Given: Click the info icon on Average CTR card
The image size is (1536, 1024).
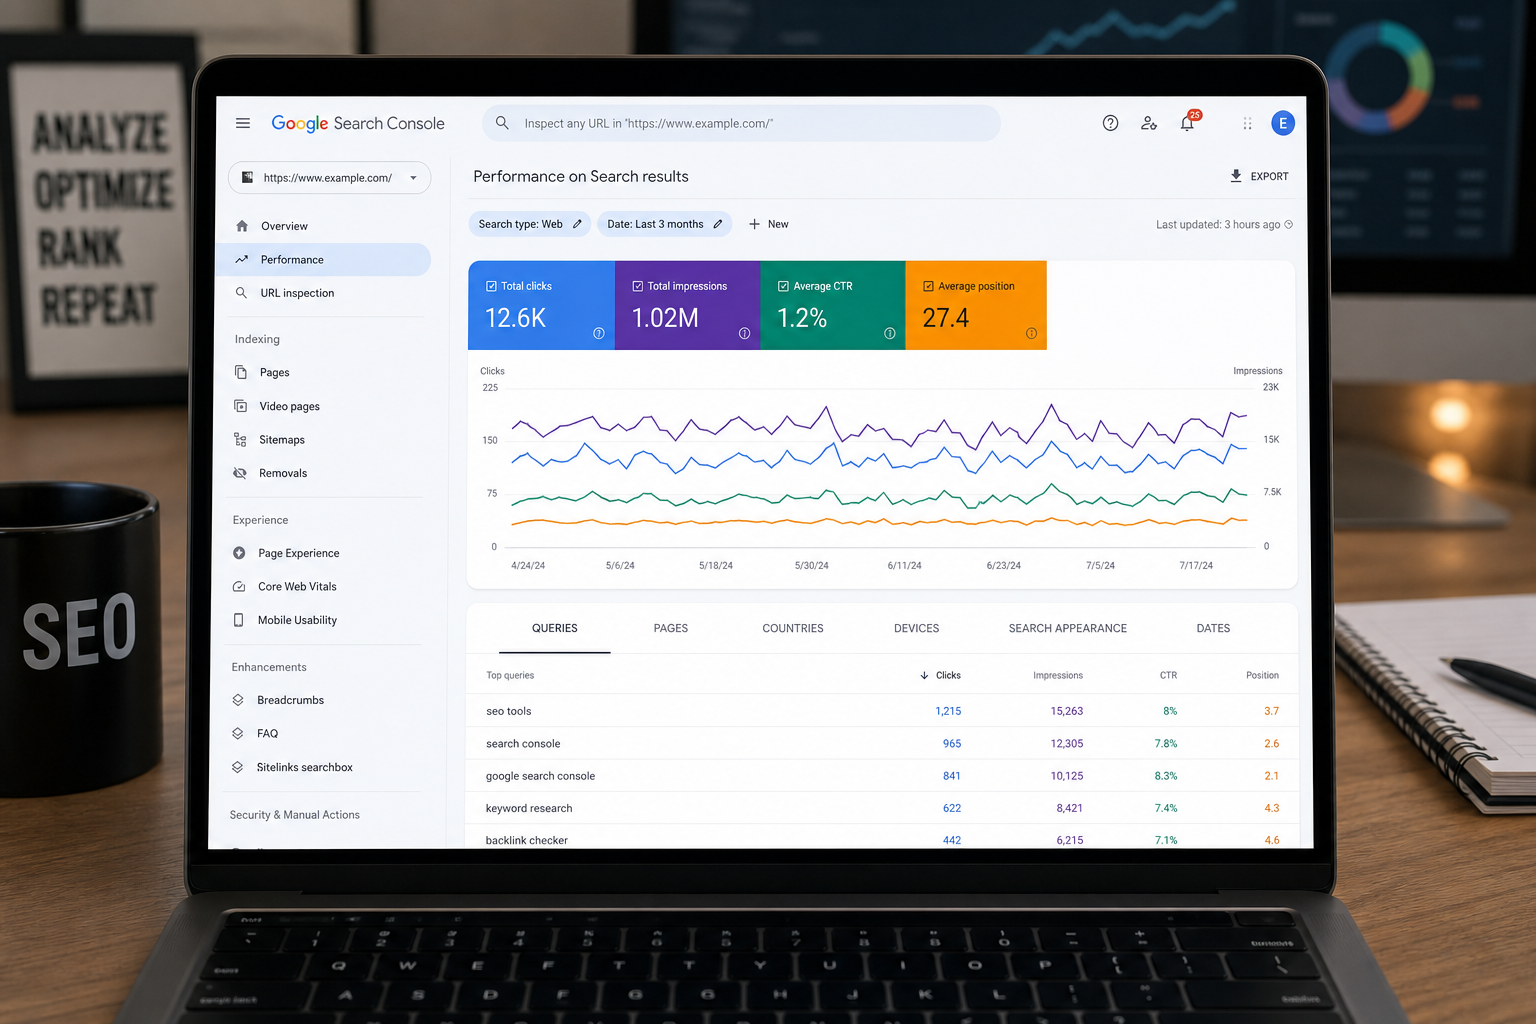Looking at the screenshot, I should [890, 333].
